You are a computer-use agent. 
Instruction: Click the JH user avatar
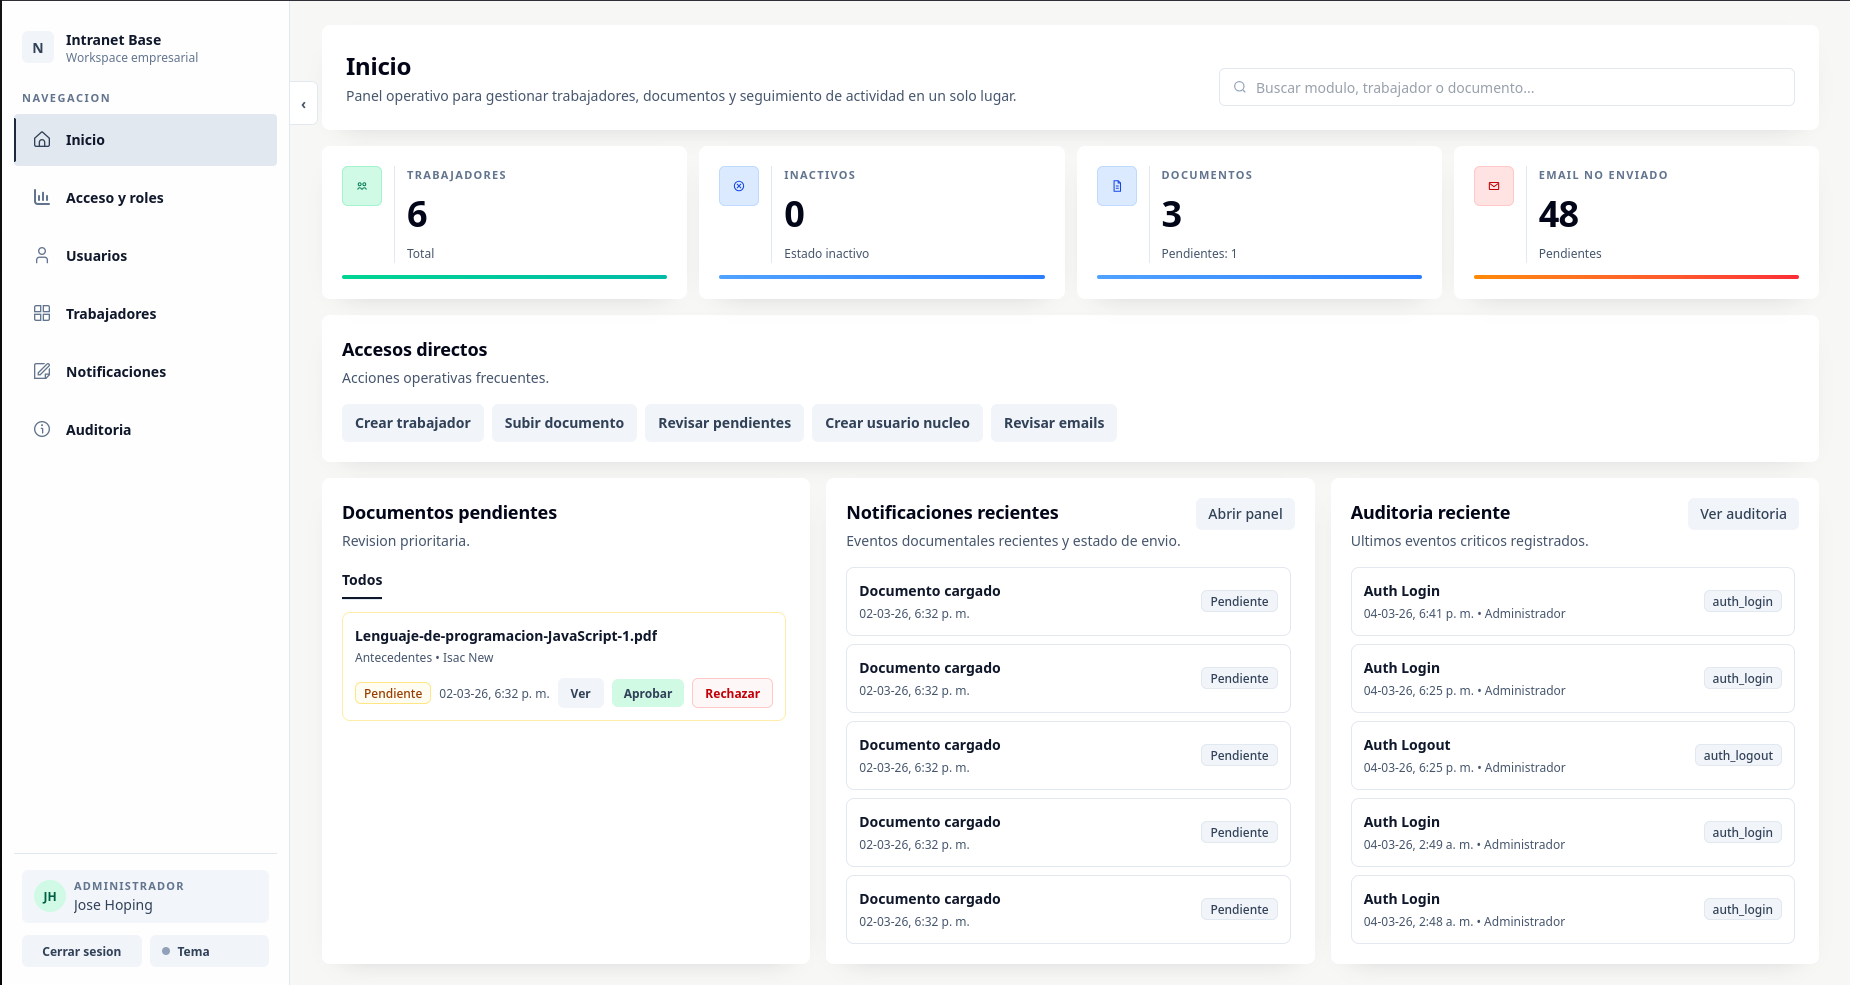click(49, 897)
